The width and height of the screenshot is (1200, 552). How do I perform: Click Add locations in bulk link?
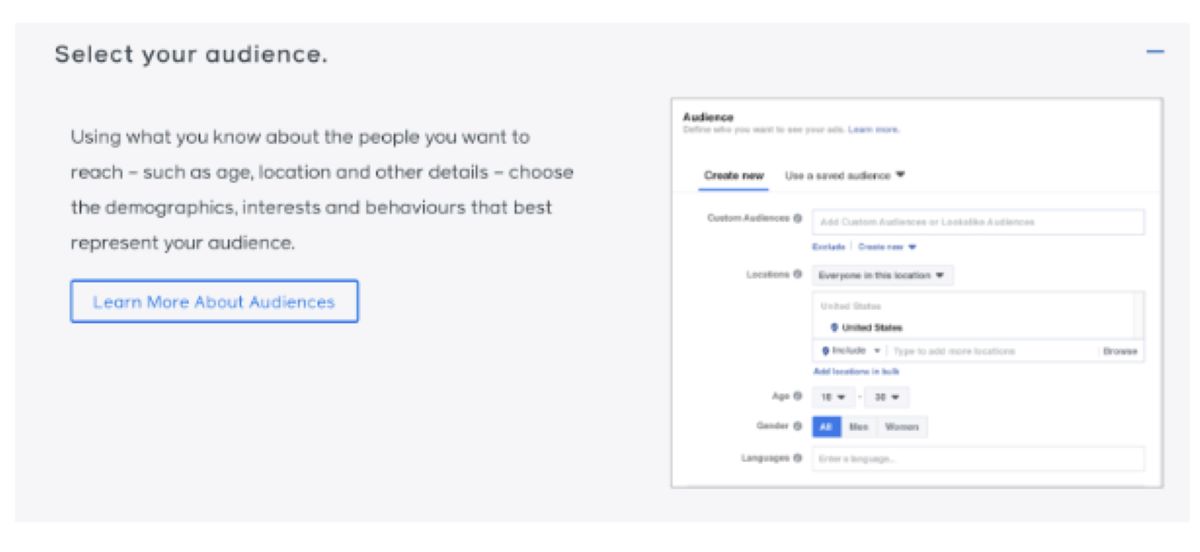coord(856,371)
